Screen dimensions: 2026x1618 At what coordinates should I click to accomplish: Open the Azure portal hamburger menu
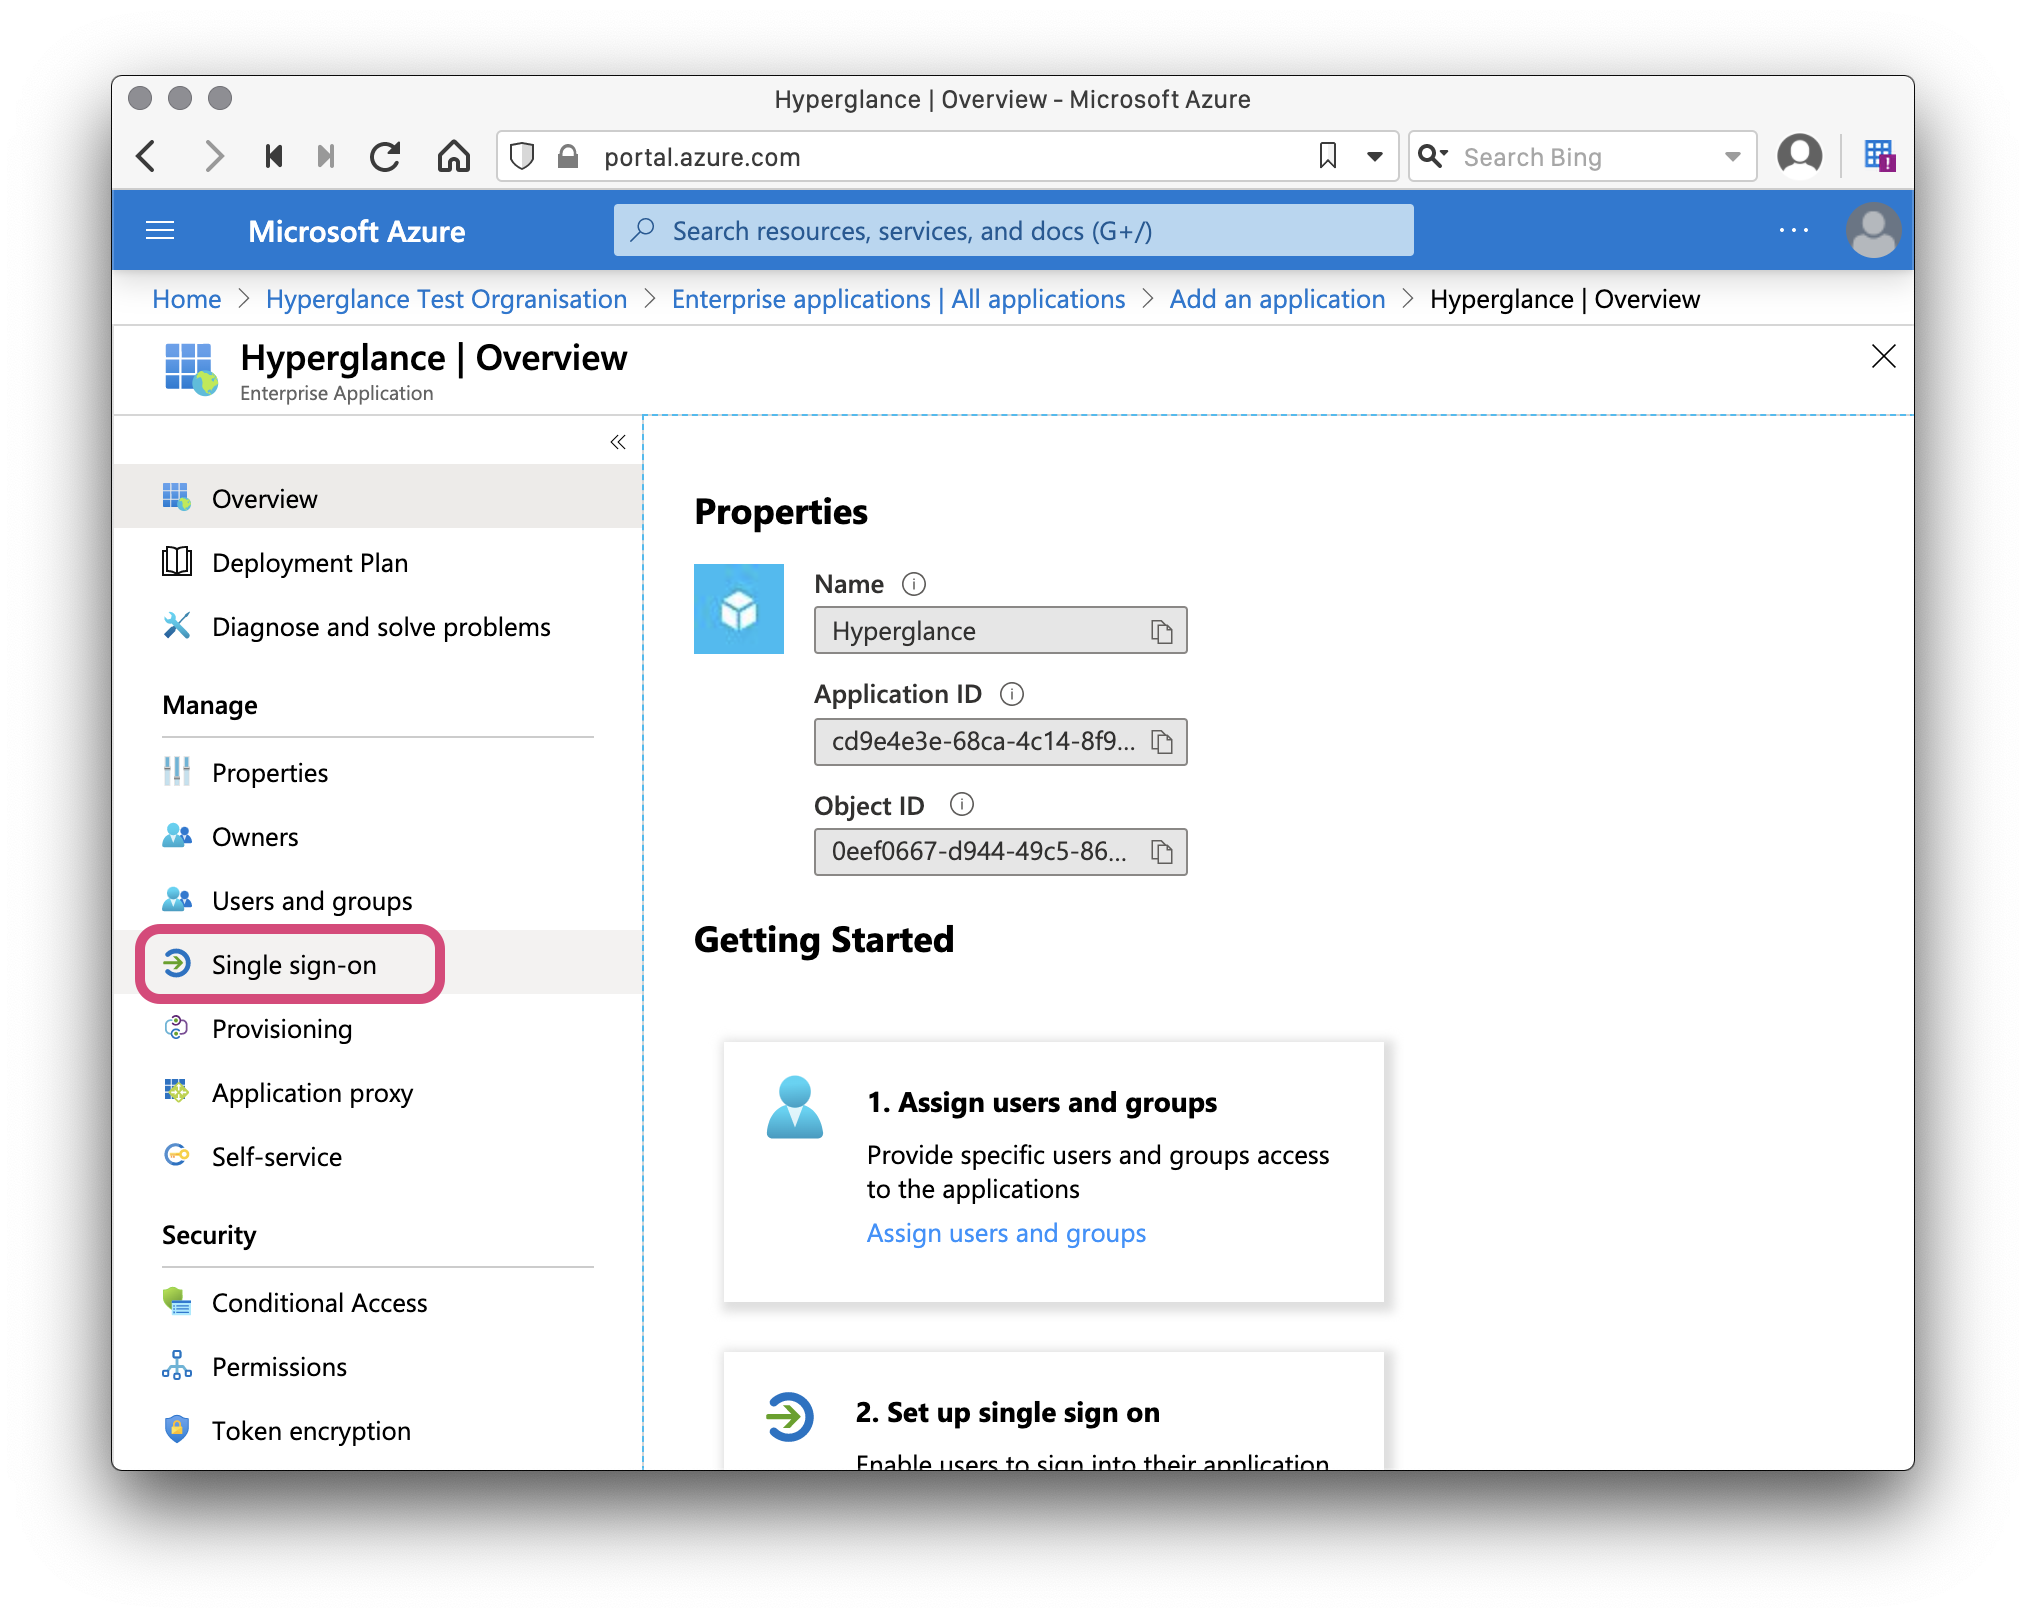159,230
